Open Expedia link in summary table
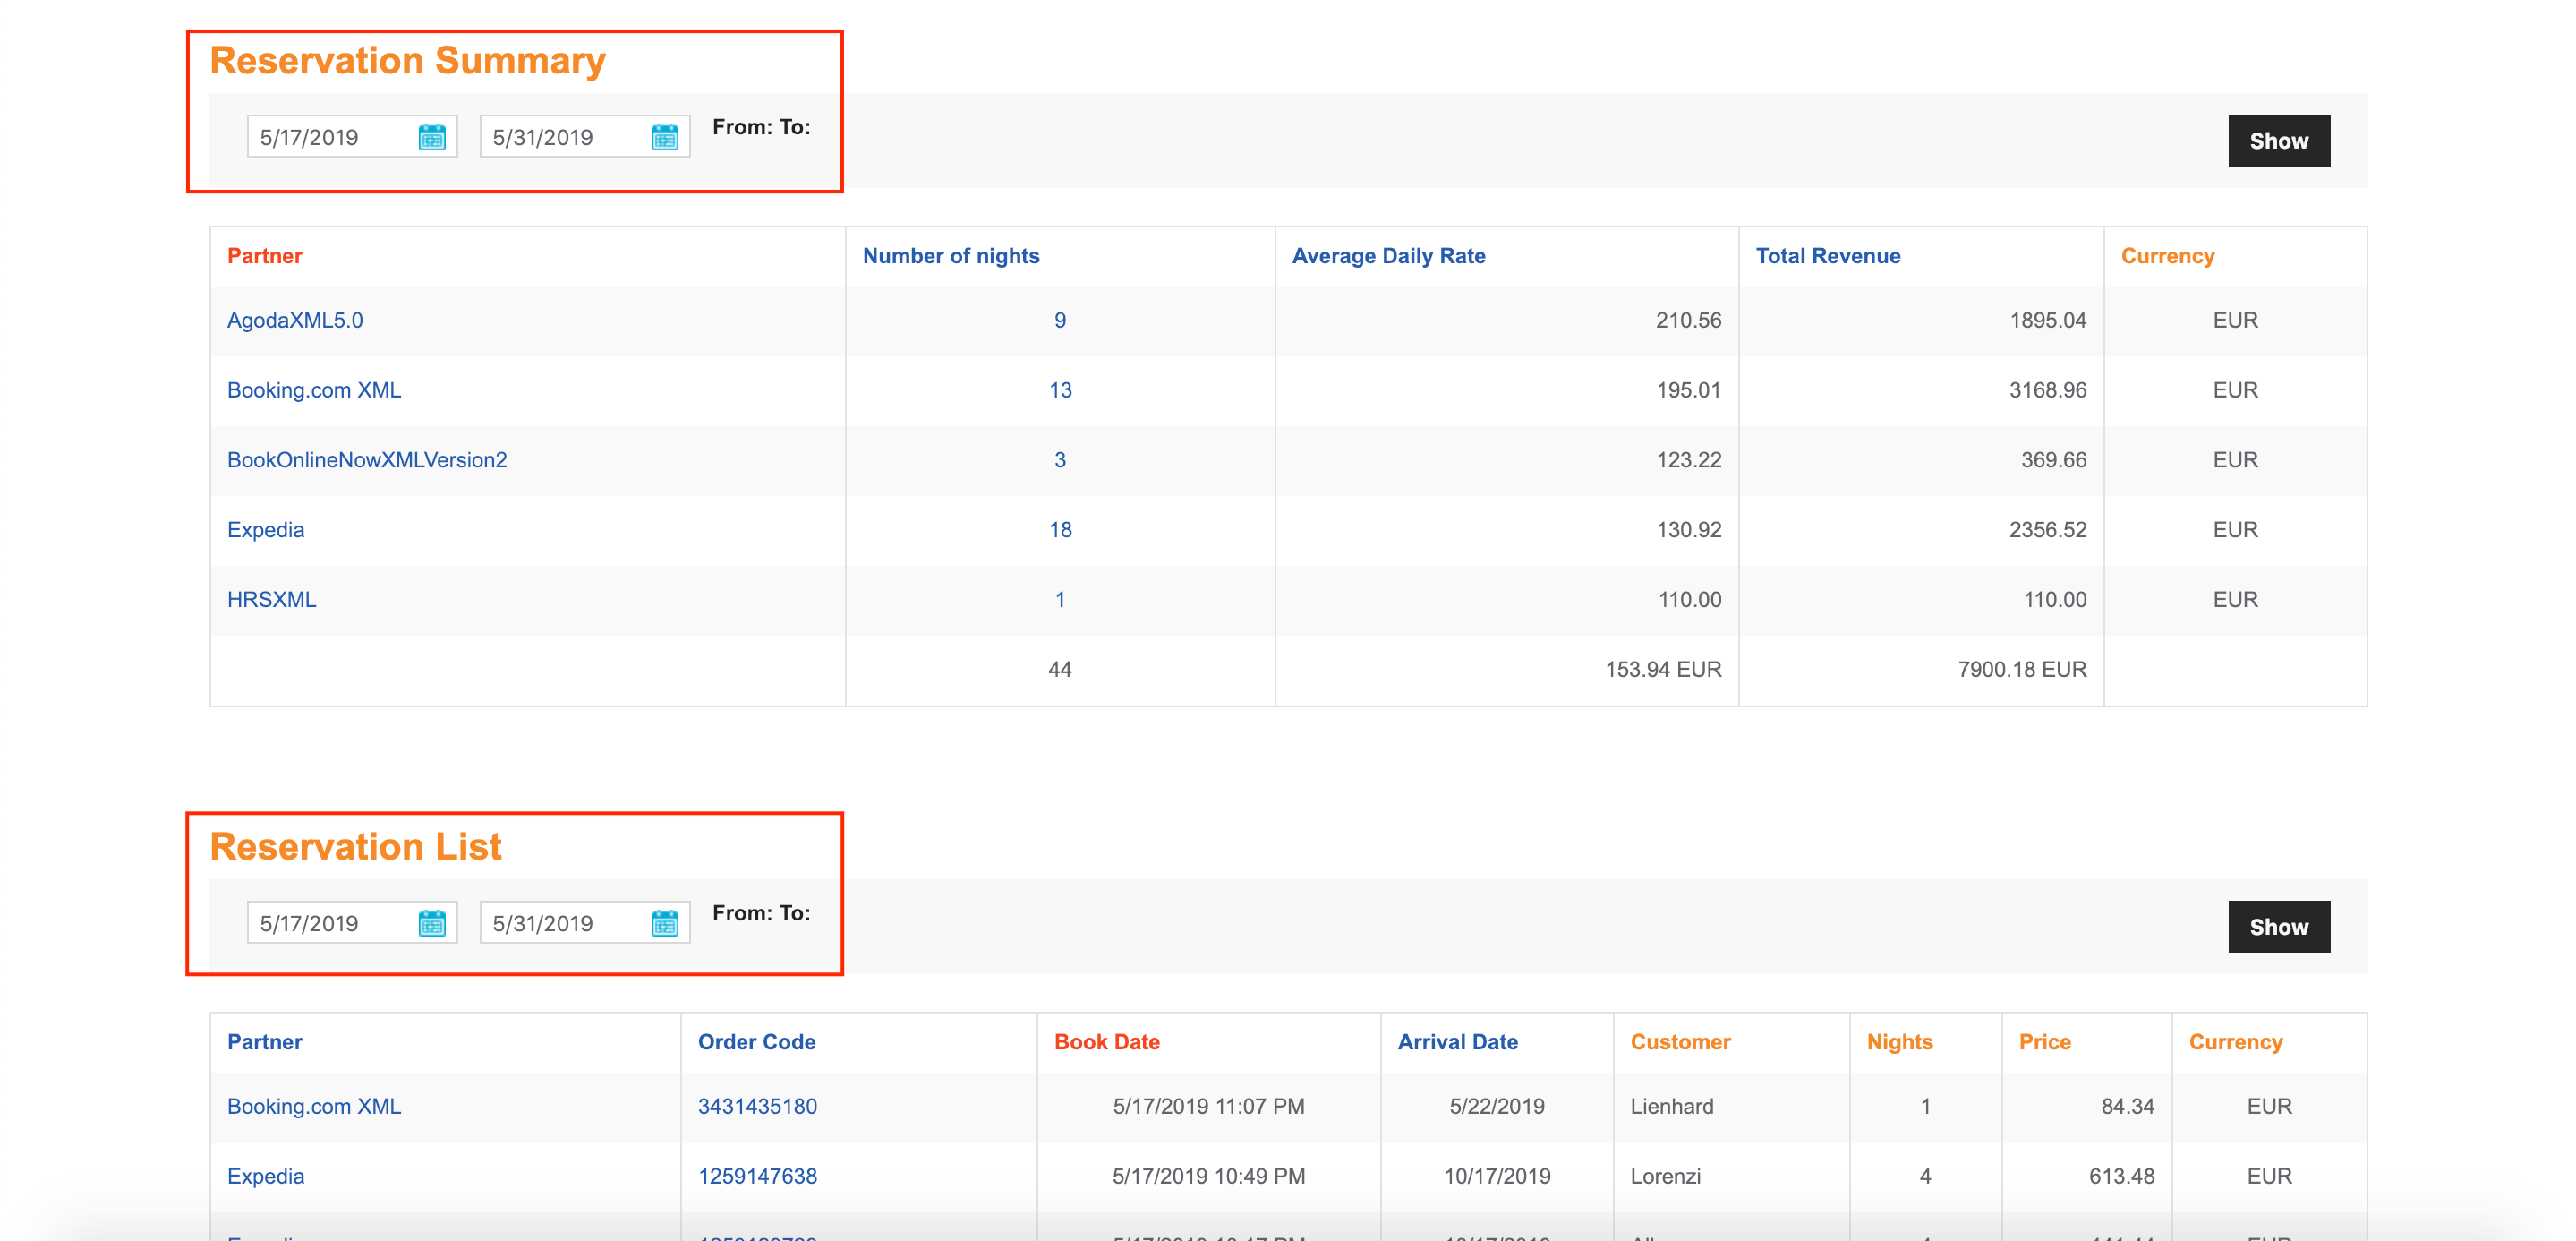The image size is (2576, 1241). coord(265,530)
